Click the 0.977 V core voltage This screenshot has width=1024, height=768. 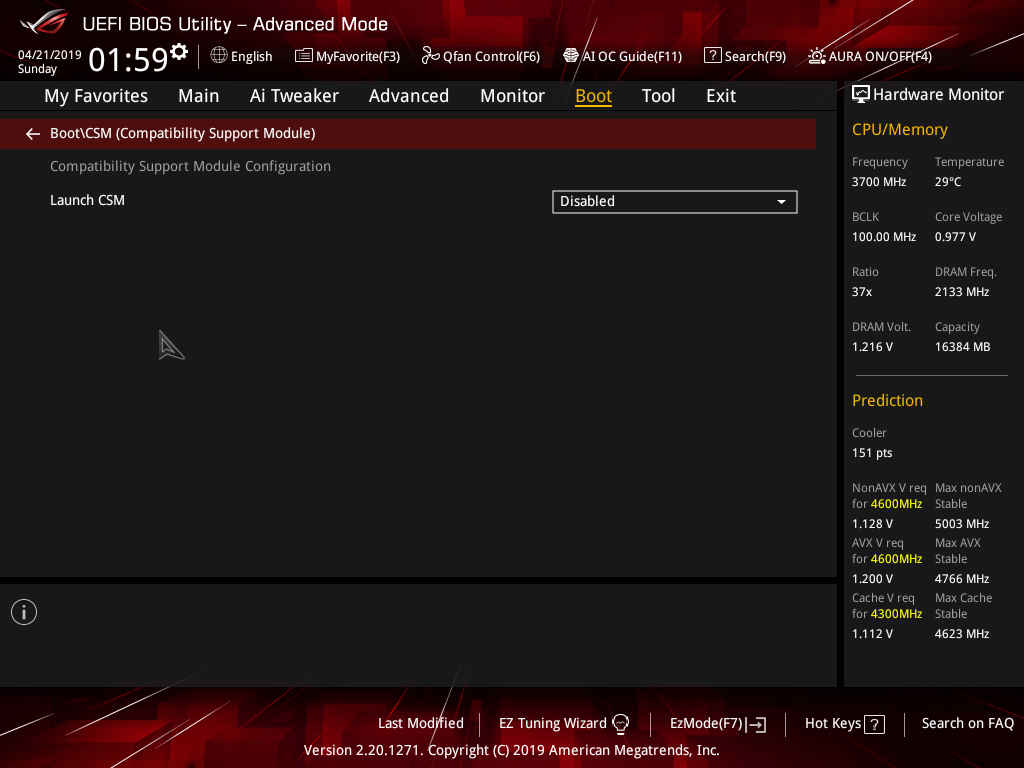coord(955,237)
